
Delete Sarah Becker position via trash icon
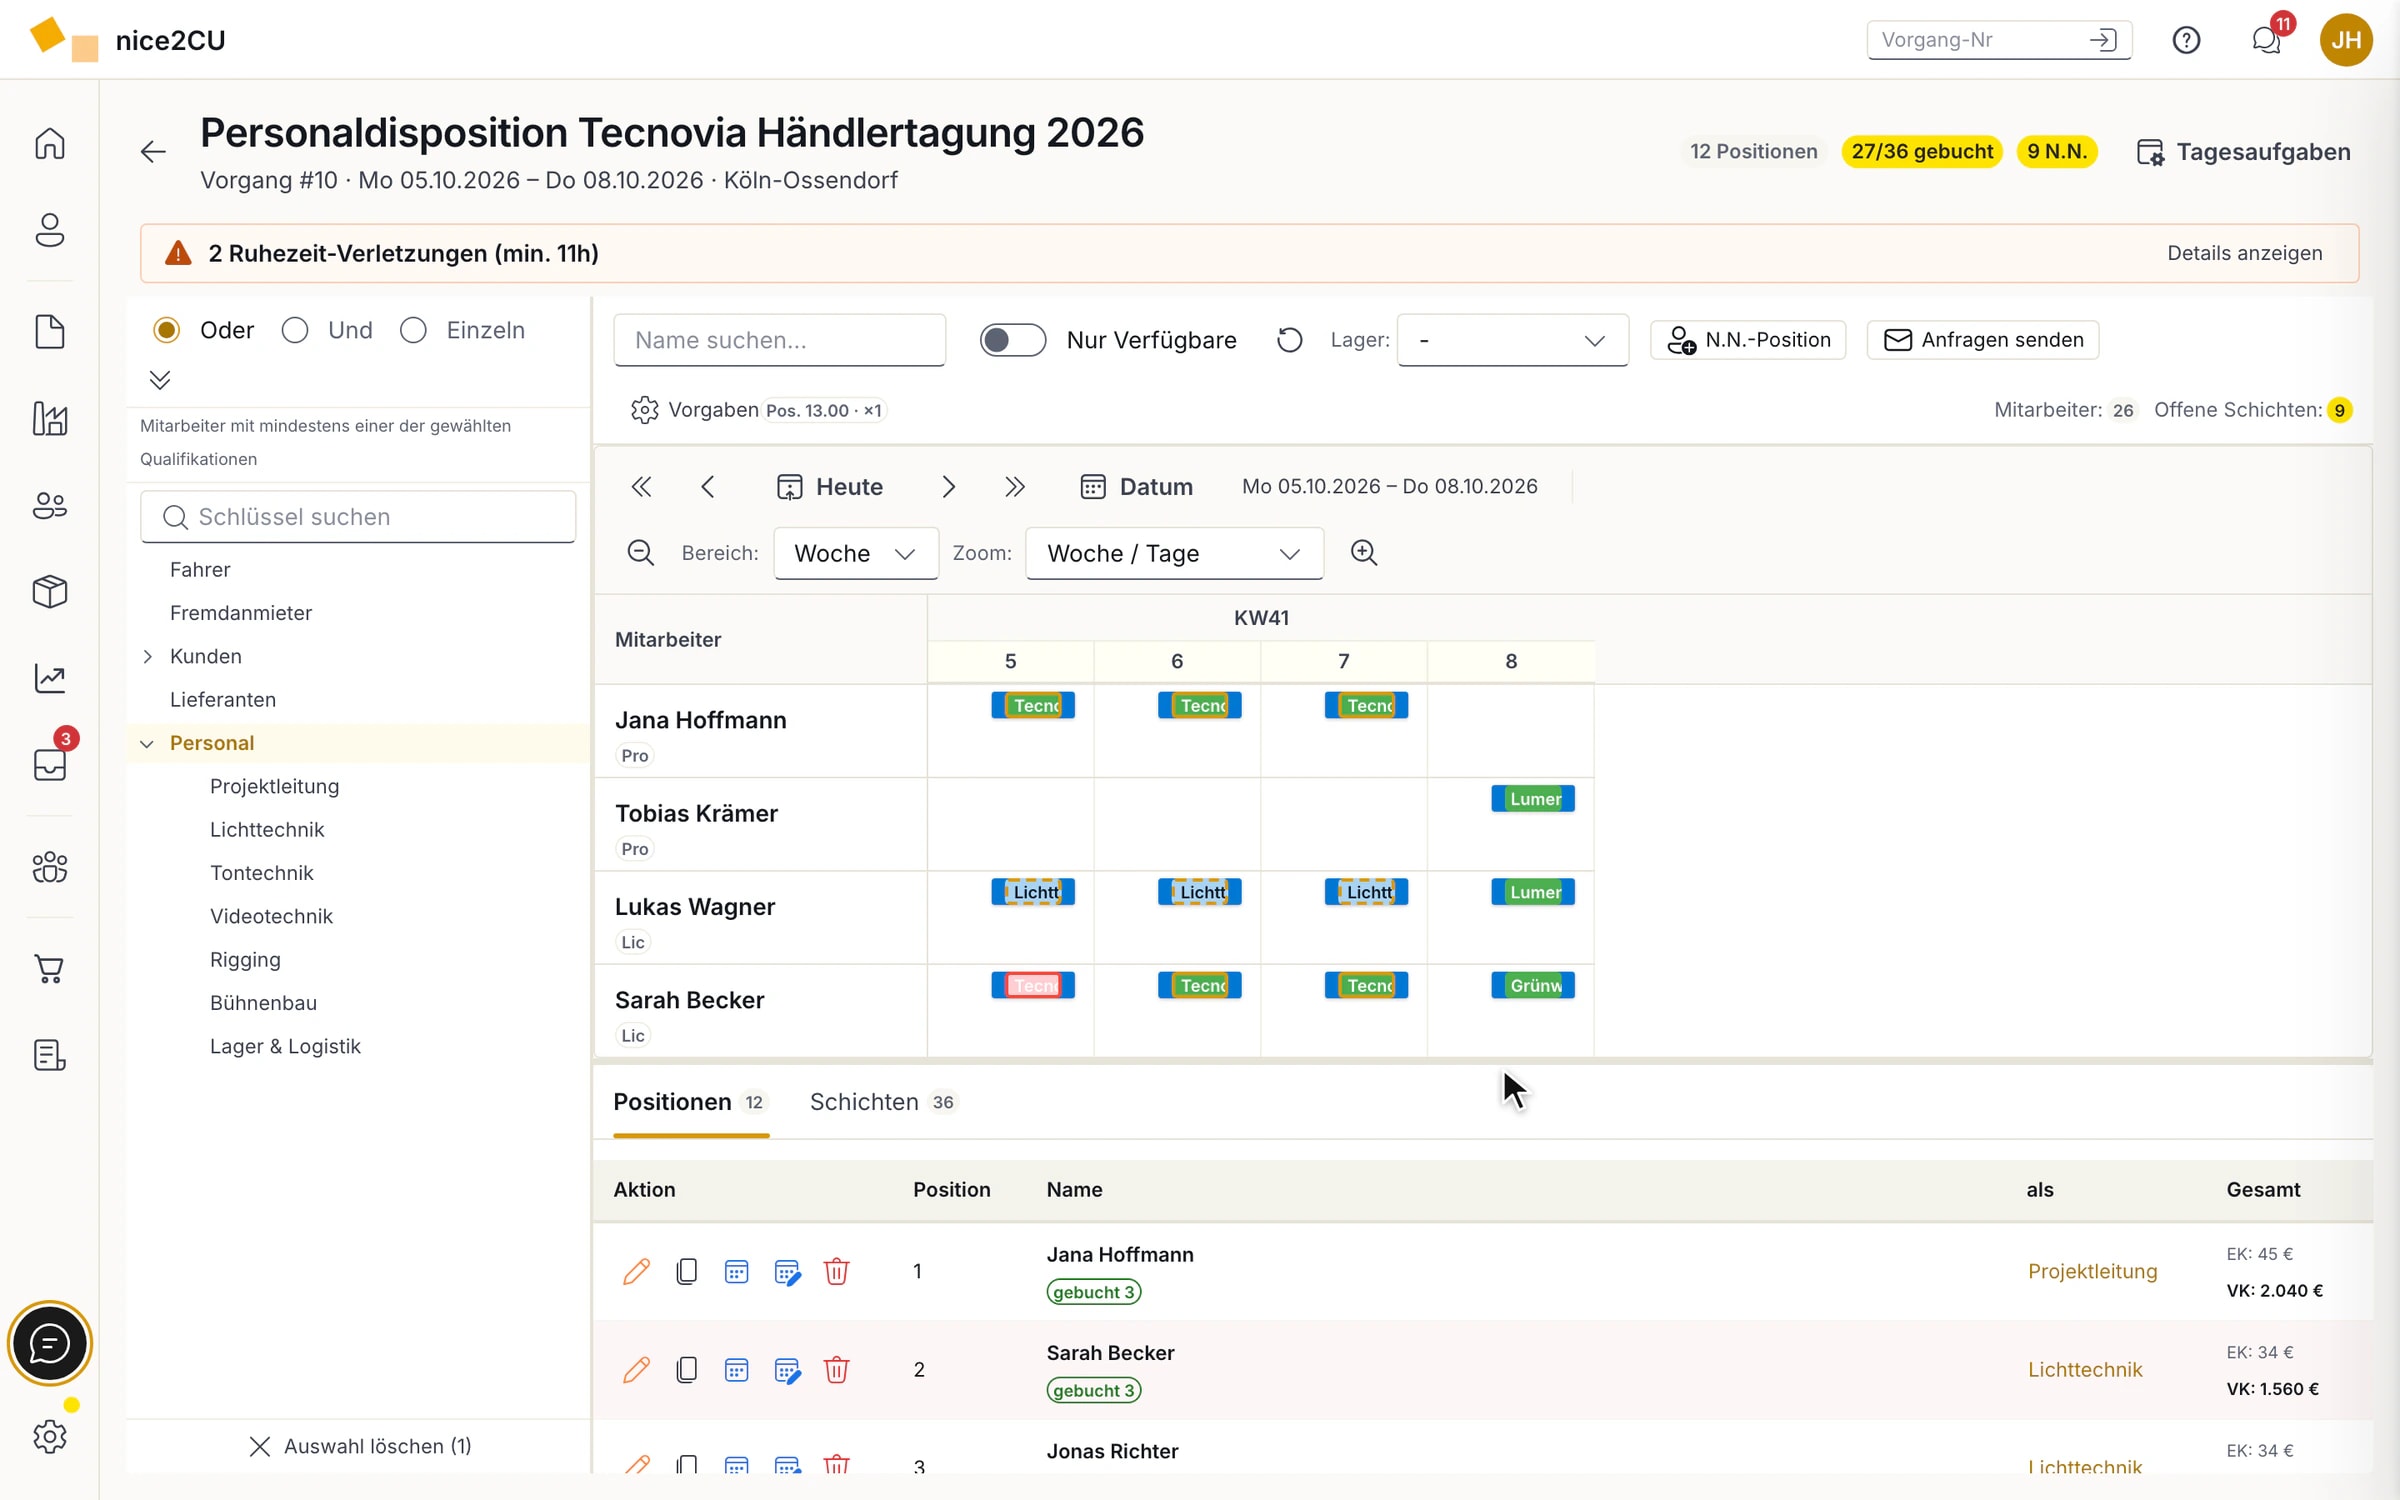836,1369
